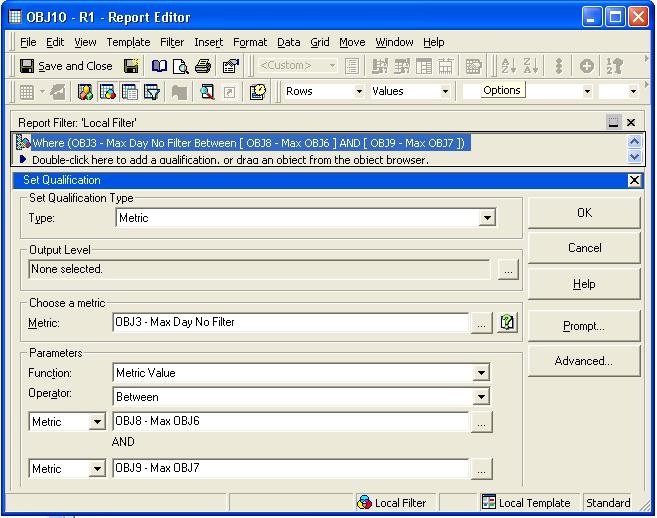This screenshot has width=657, height=518.
Task: Expand the Function dropdown Metric Value
Action: [481, 373]
